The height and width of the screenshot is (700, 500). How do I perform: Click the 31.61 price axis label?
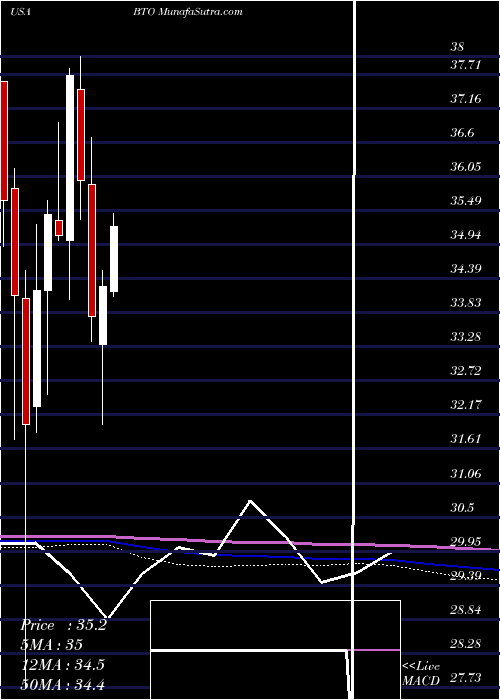465,438
